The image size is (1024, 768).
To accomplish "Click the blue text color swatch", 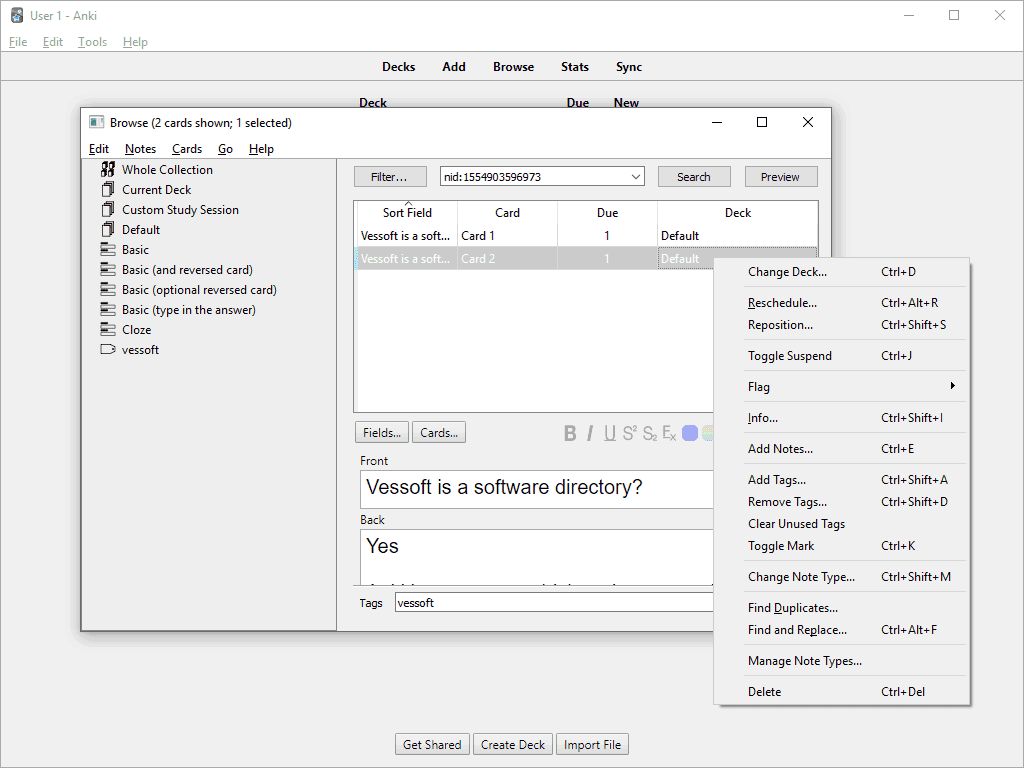I will click(690, 433).
